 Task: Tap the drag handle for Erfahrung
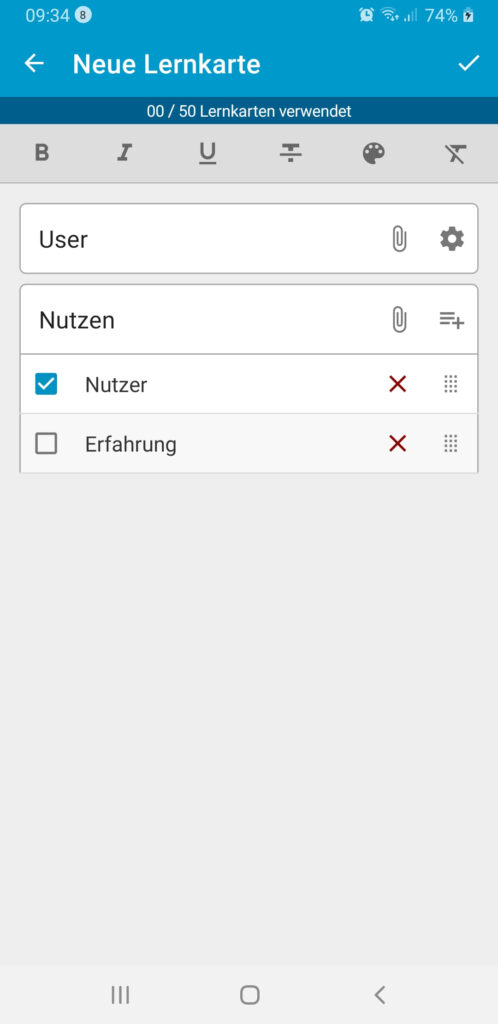click(x=451, y=444)
